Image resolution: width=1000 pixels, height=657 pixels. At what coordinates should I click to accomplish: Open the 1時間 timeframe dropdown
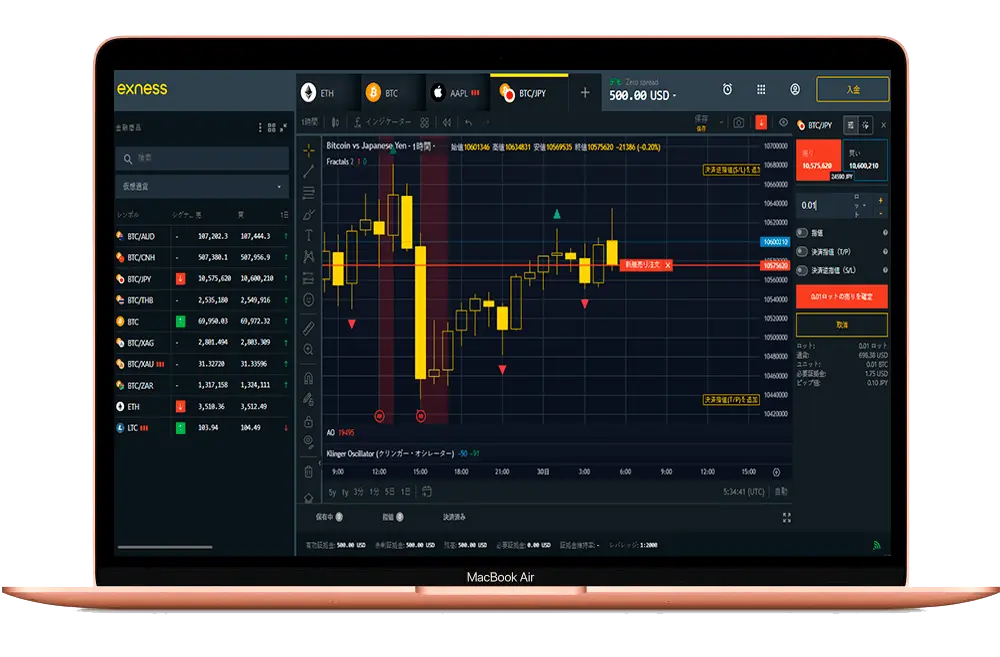313,122
